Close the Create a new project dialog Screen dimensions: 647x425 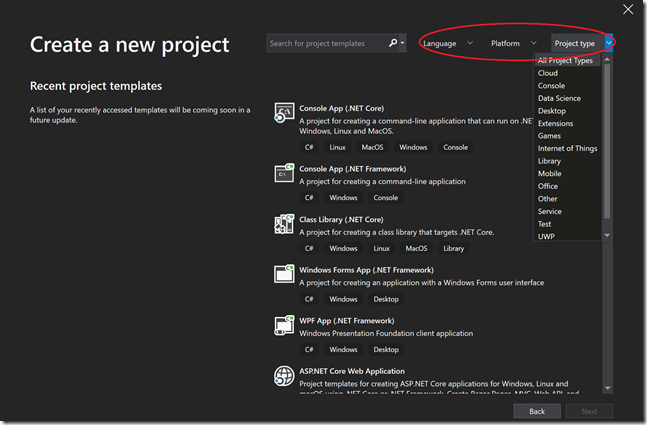(x=628, y=9)
